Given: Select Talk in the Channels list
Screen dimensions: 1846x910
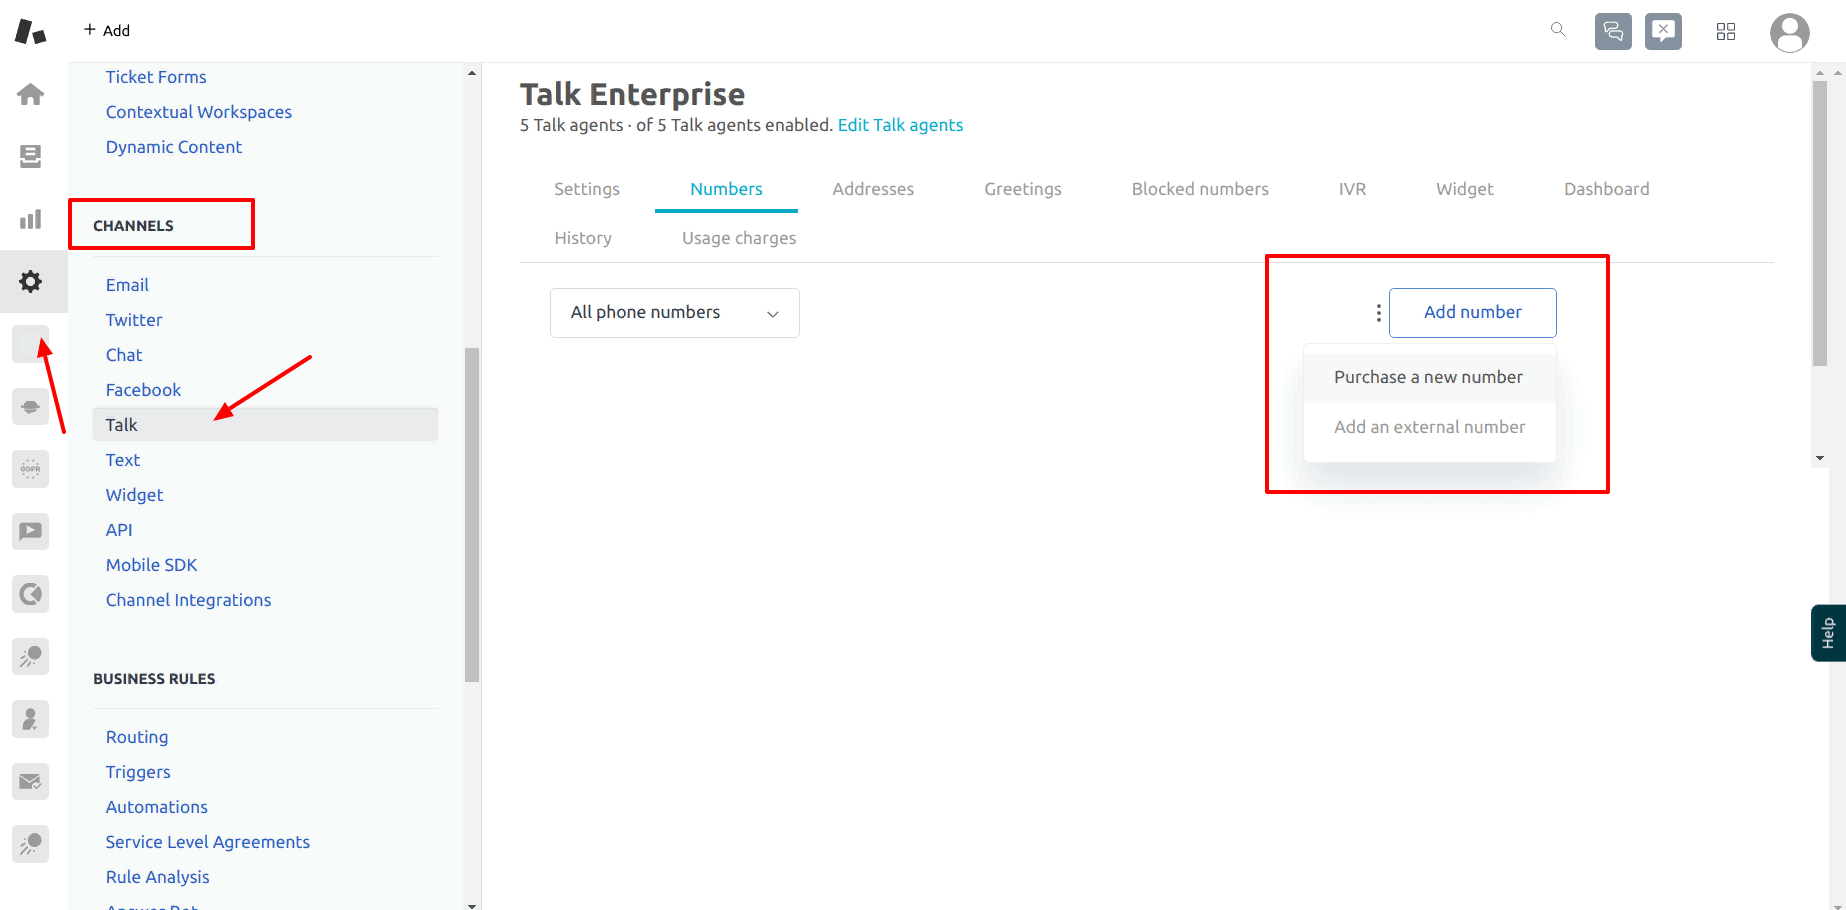Looking at the screenshot, I should coord(265,425).
